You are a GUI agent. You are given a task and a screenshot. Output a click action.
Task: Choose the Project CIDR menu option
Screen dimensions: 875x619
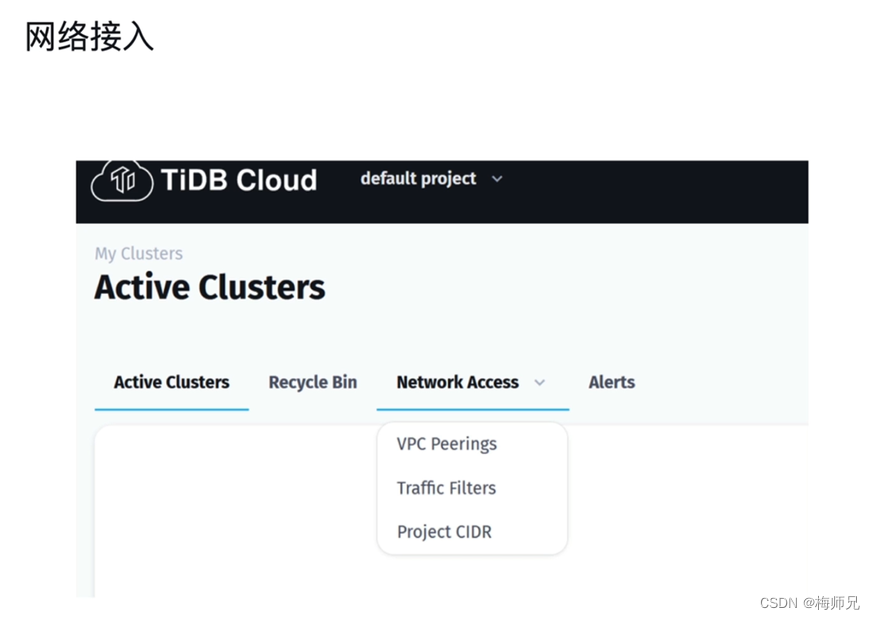443,532
